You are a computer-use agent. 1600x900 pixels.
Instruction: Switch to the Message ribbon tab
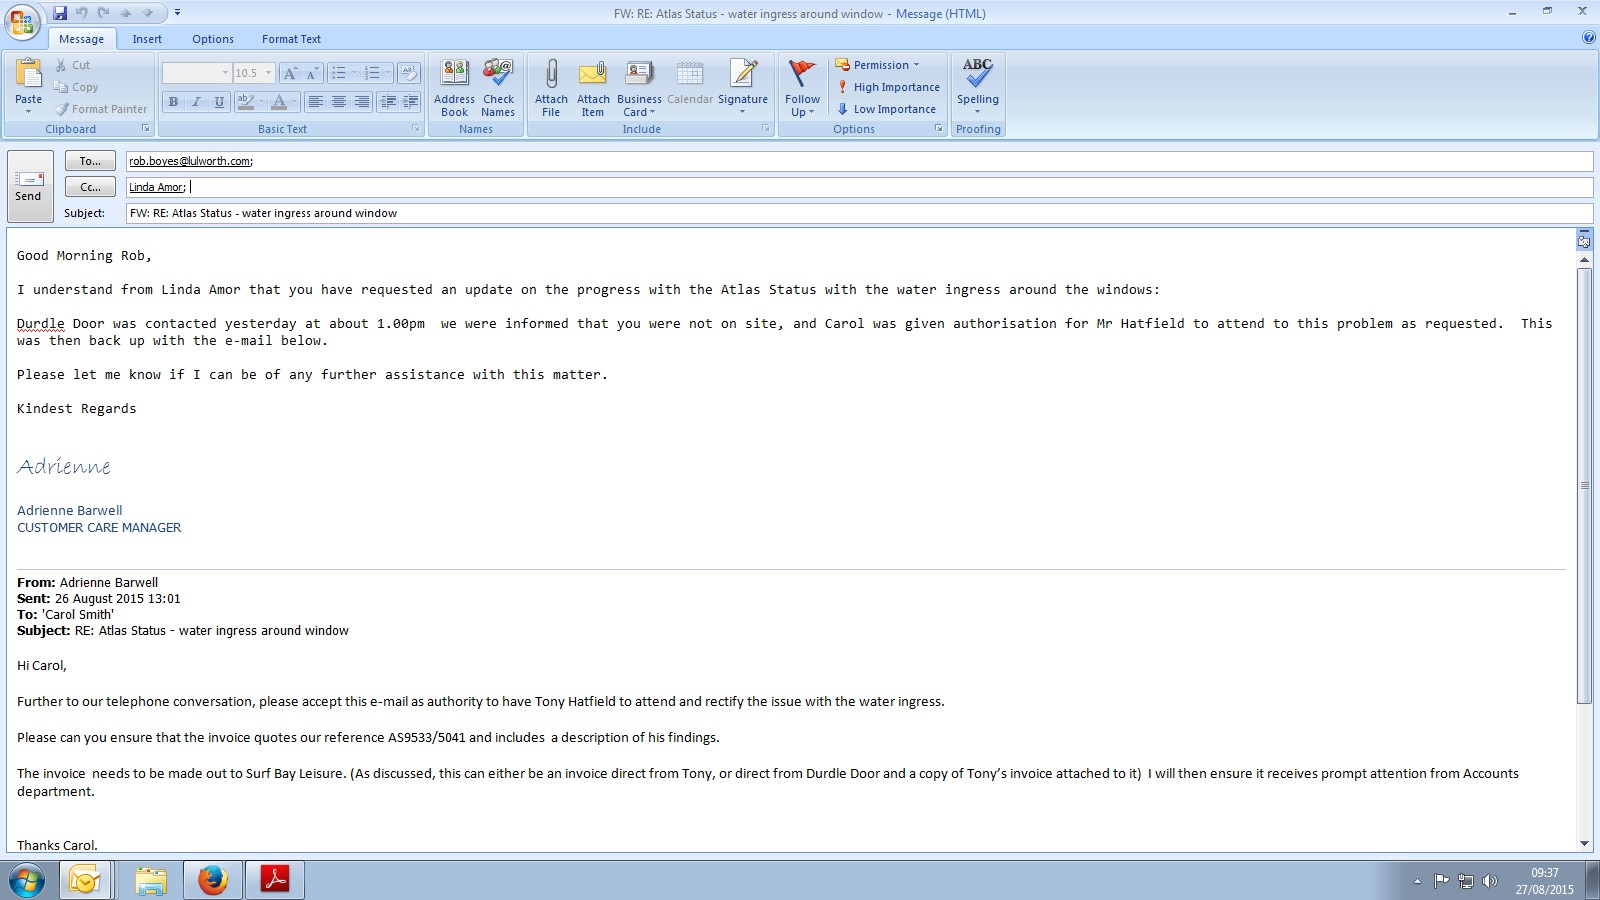81,39
